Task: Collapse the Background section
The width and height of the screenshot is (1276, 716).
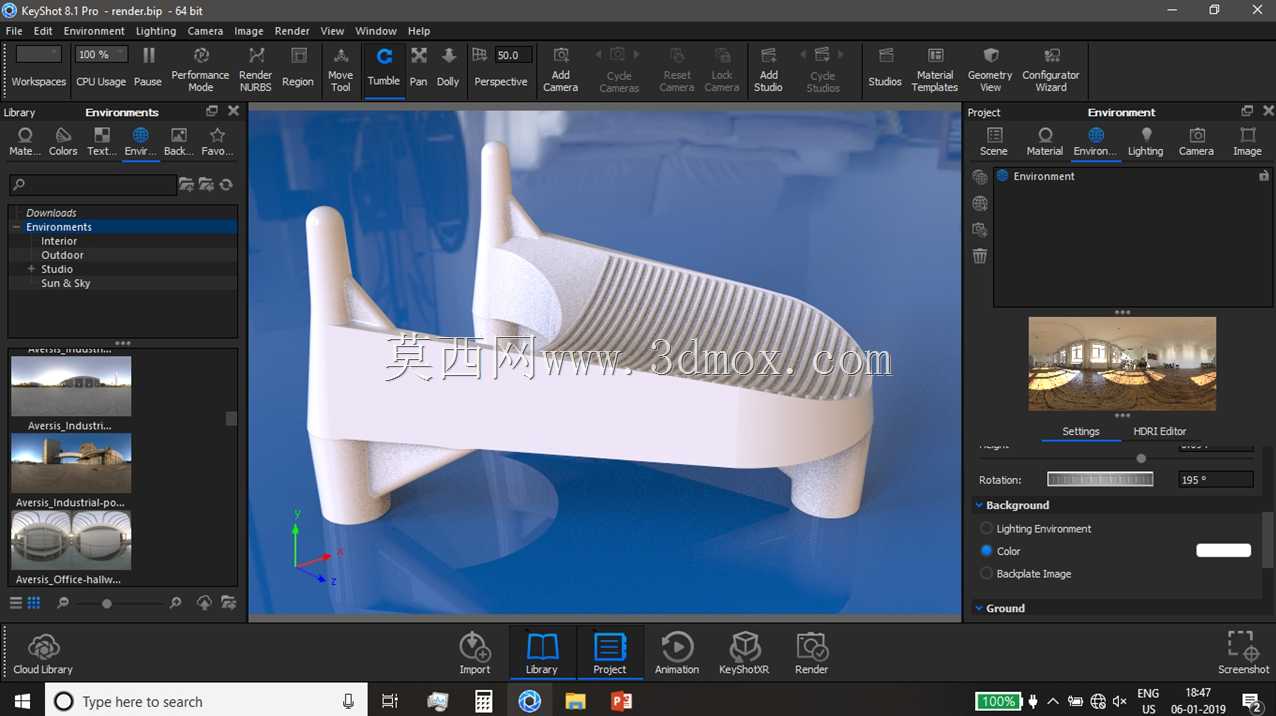Action: tap(979, 505)
